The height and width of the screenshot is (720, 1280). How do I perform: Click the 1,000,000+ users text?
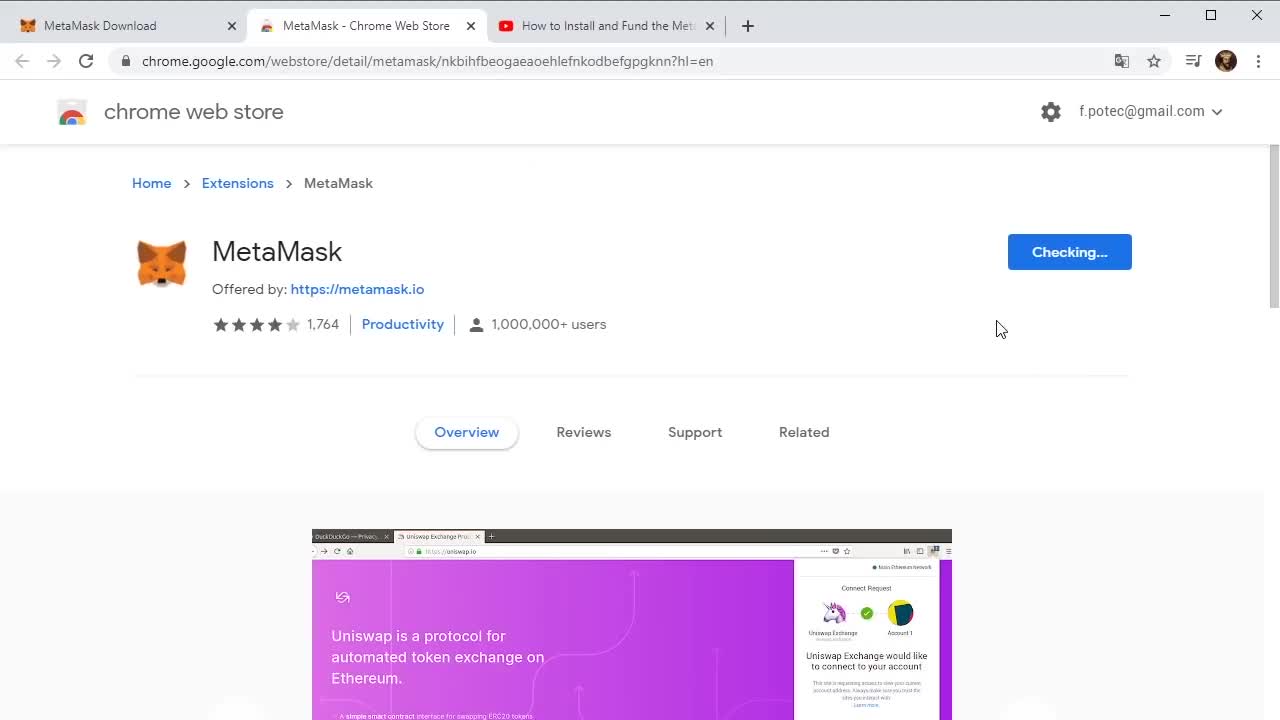(549, 325)
